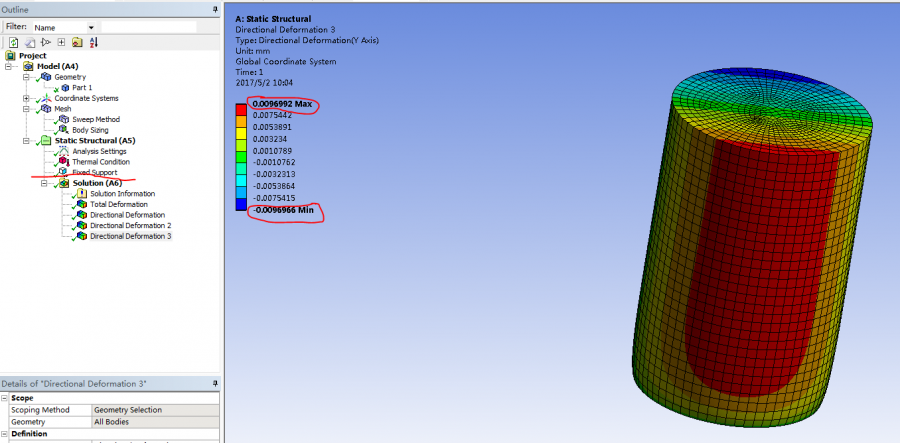Select Part 1 under Geometry
The image size is (900, 443).
tap(82, 88)
